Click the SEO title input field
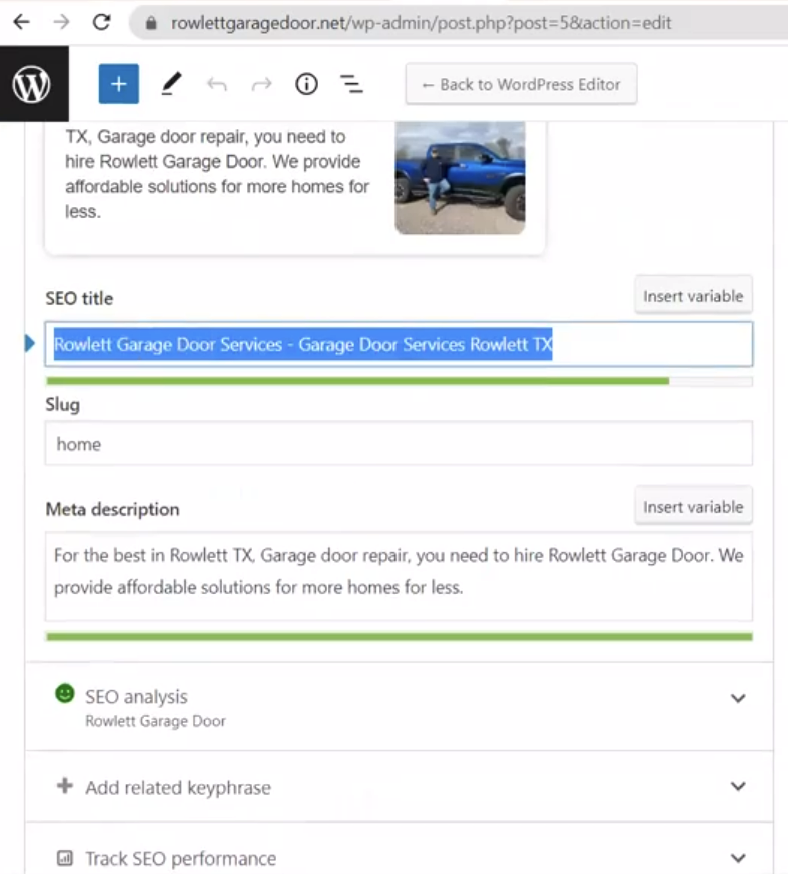This screenshot has height=874, width=788. (x=398, y=345)
